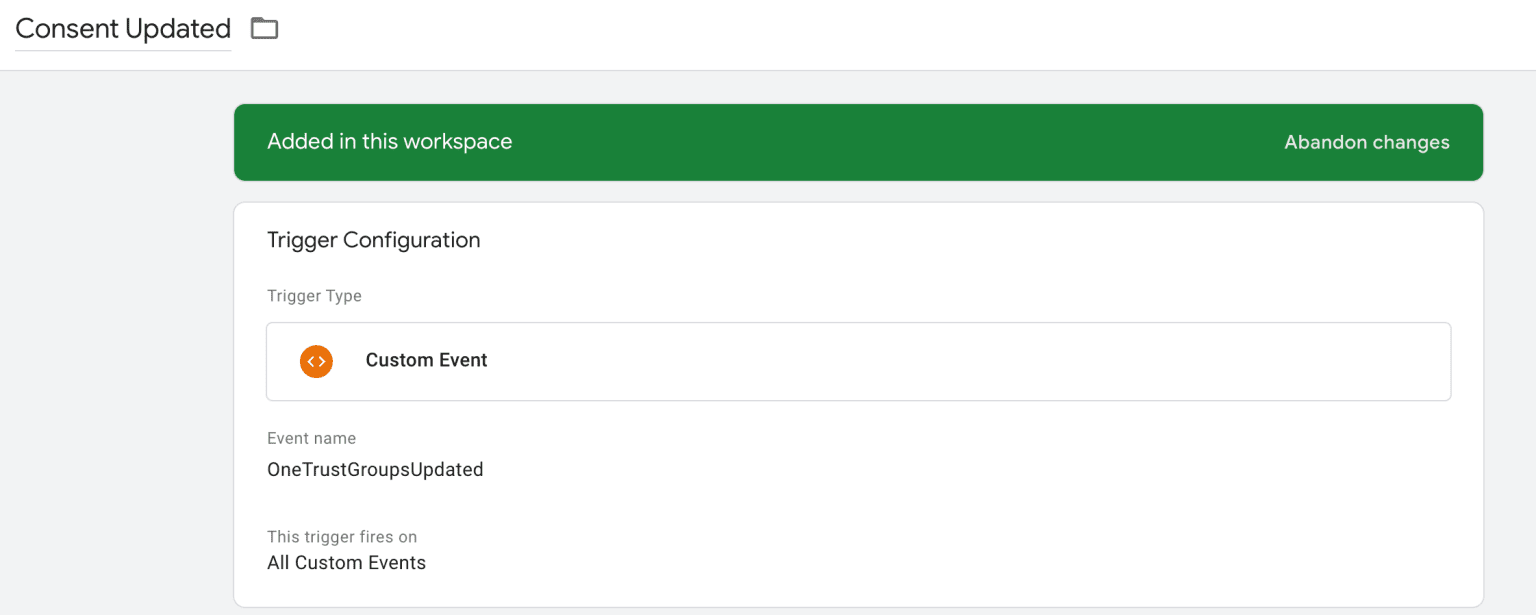Select the Trigger Type label

[x=314, y=296]
